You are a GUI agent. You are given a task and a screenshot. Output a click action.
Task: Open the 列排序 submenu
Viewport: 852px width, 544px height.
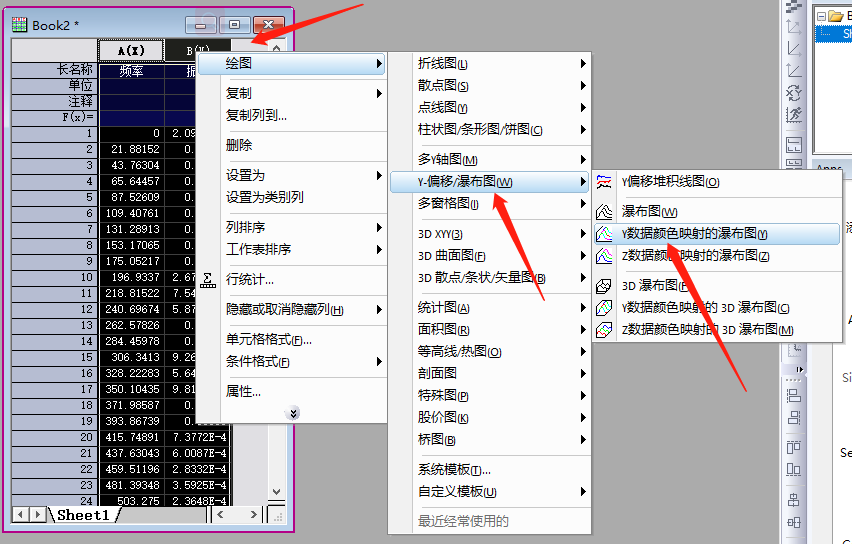click(291, 227)
